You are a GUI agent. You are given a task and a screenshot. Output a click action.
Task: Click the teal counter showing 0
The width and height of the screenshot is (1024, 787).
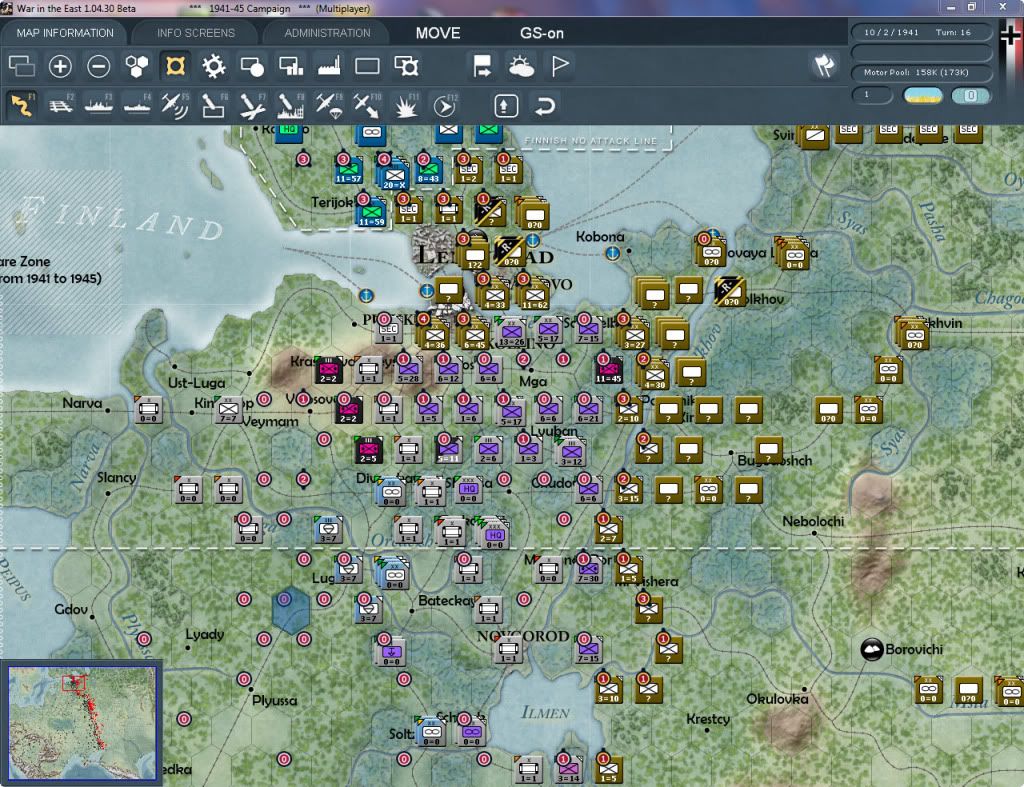970,95
